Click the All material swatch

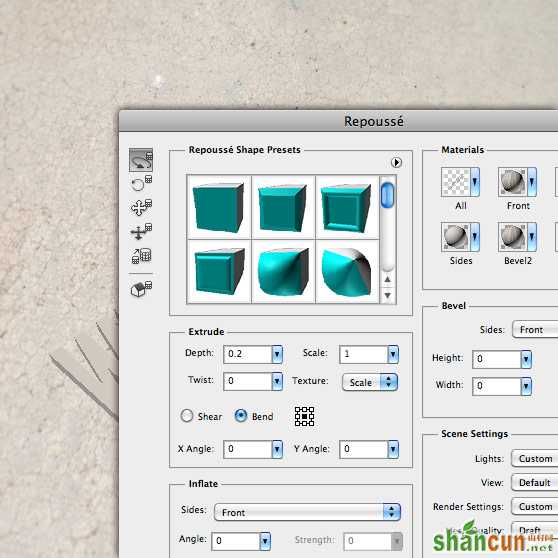tap(456, 182)
